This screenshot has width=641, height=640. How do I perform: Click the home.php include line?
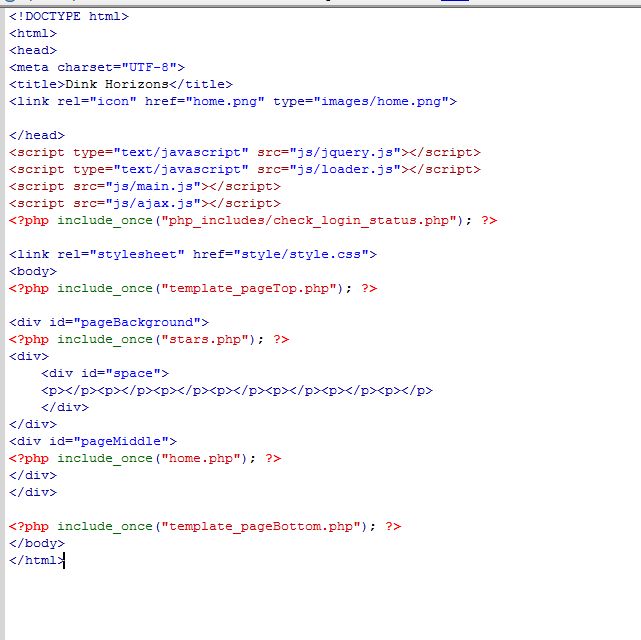point(145,459)
